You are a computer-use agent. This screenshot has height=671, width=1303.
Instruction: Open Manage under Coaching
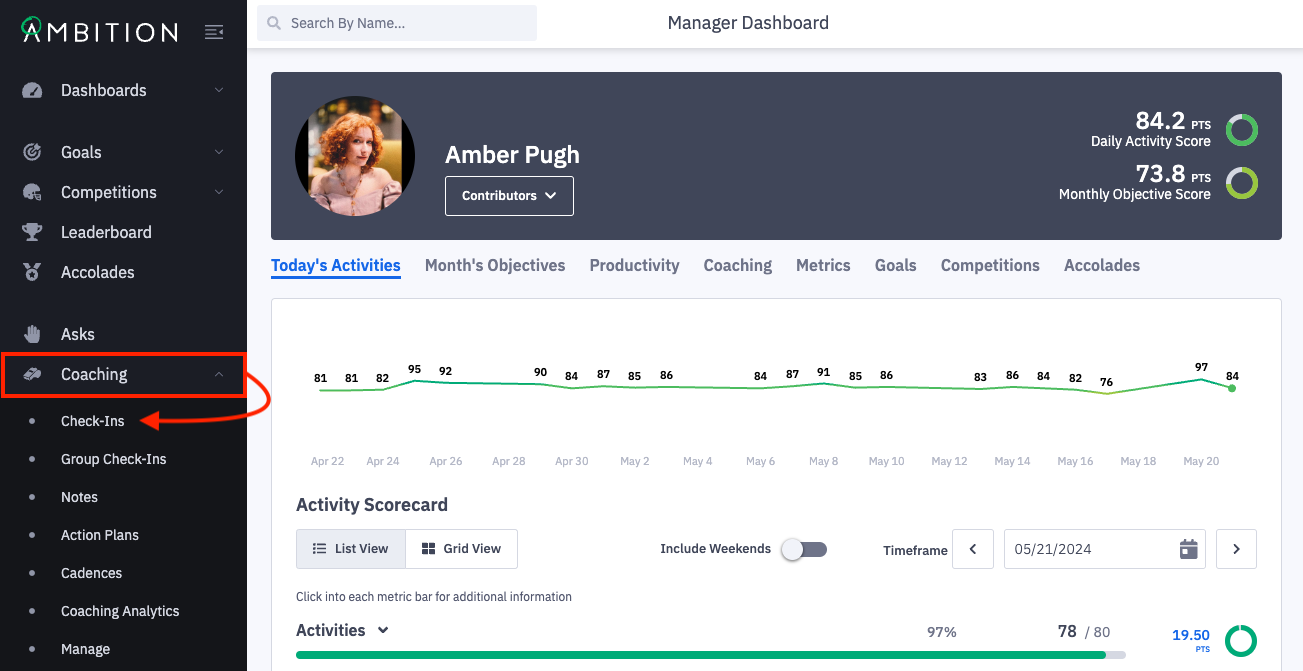(x=86, y=649)
